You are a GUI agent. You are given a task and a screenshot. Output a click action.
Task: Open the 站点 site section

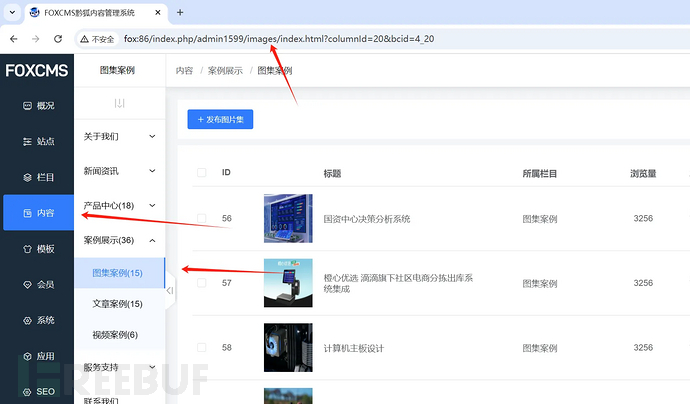click(x=38, y=141)
